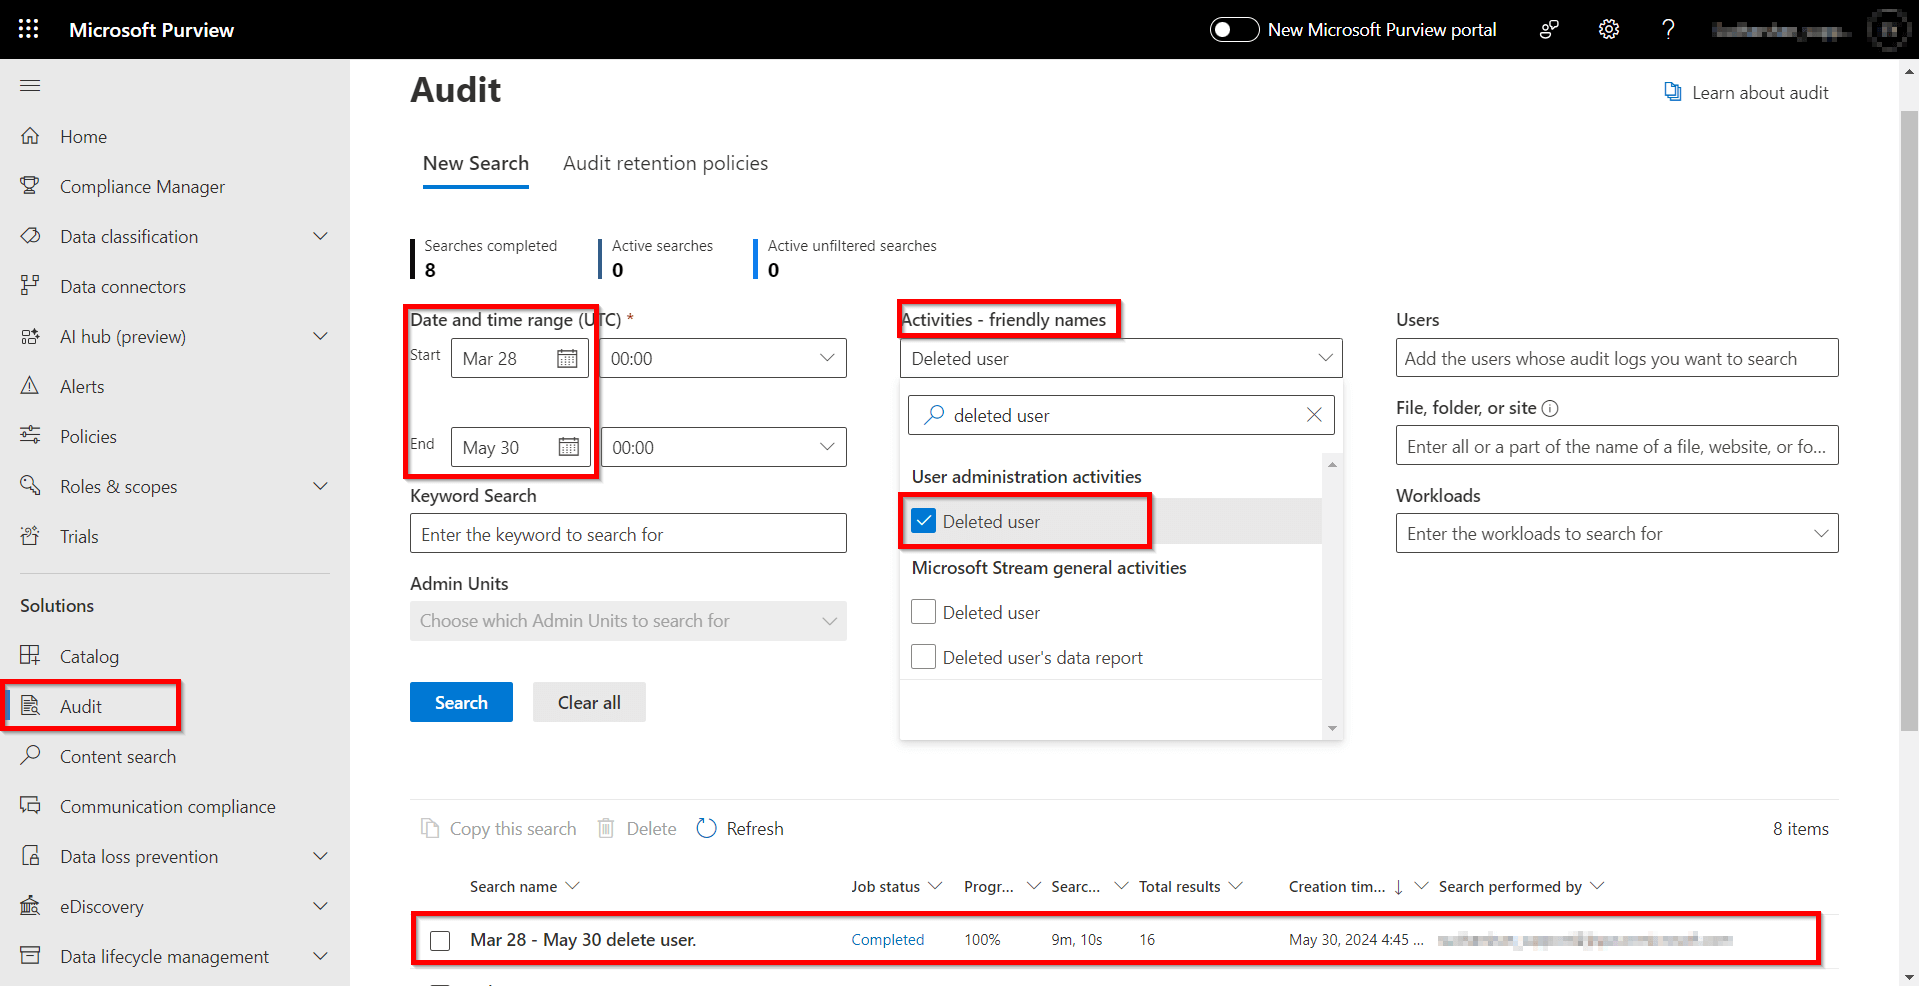Screen dimensions: 1919x986
Task: Open the End date calendar picker icon
Action: point(568,447)
